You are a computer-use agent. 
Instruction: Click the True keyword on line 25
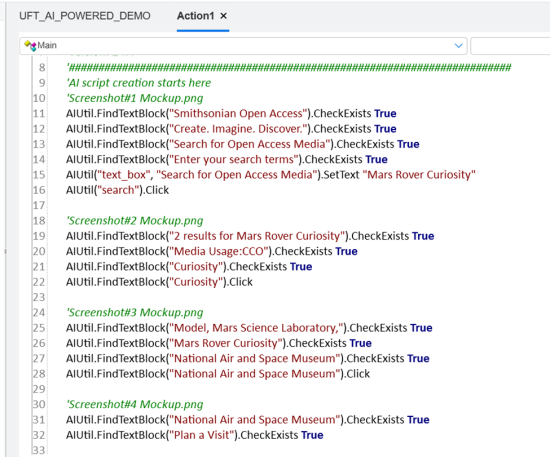click(421, 328)
